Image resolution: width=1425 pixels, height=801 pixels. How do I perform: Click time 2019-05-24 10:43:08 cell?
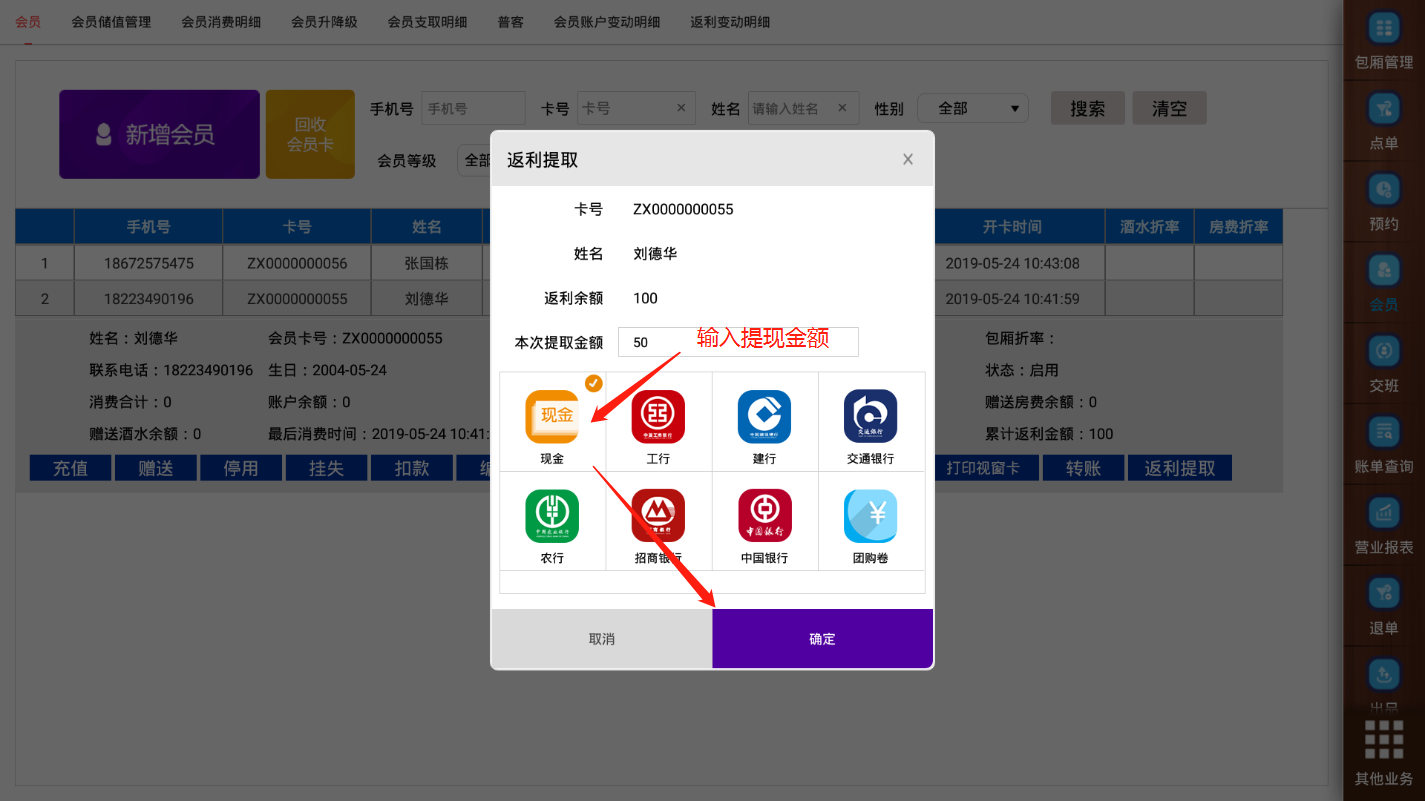click(1012, 263)
